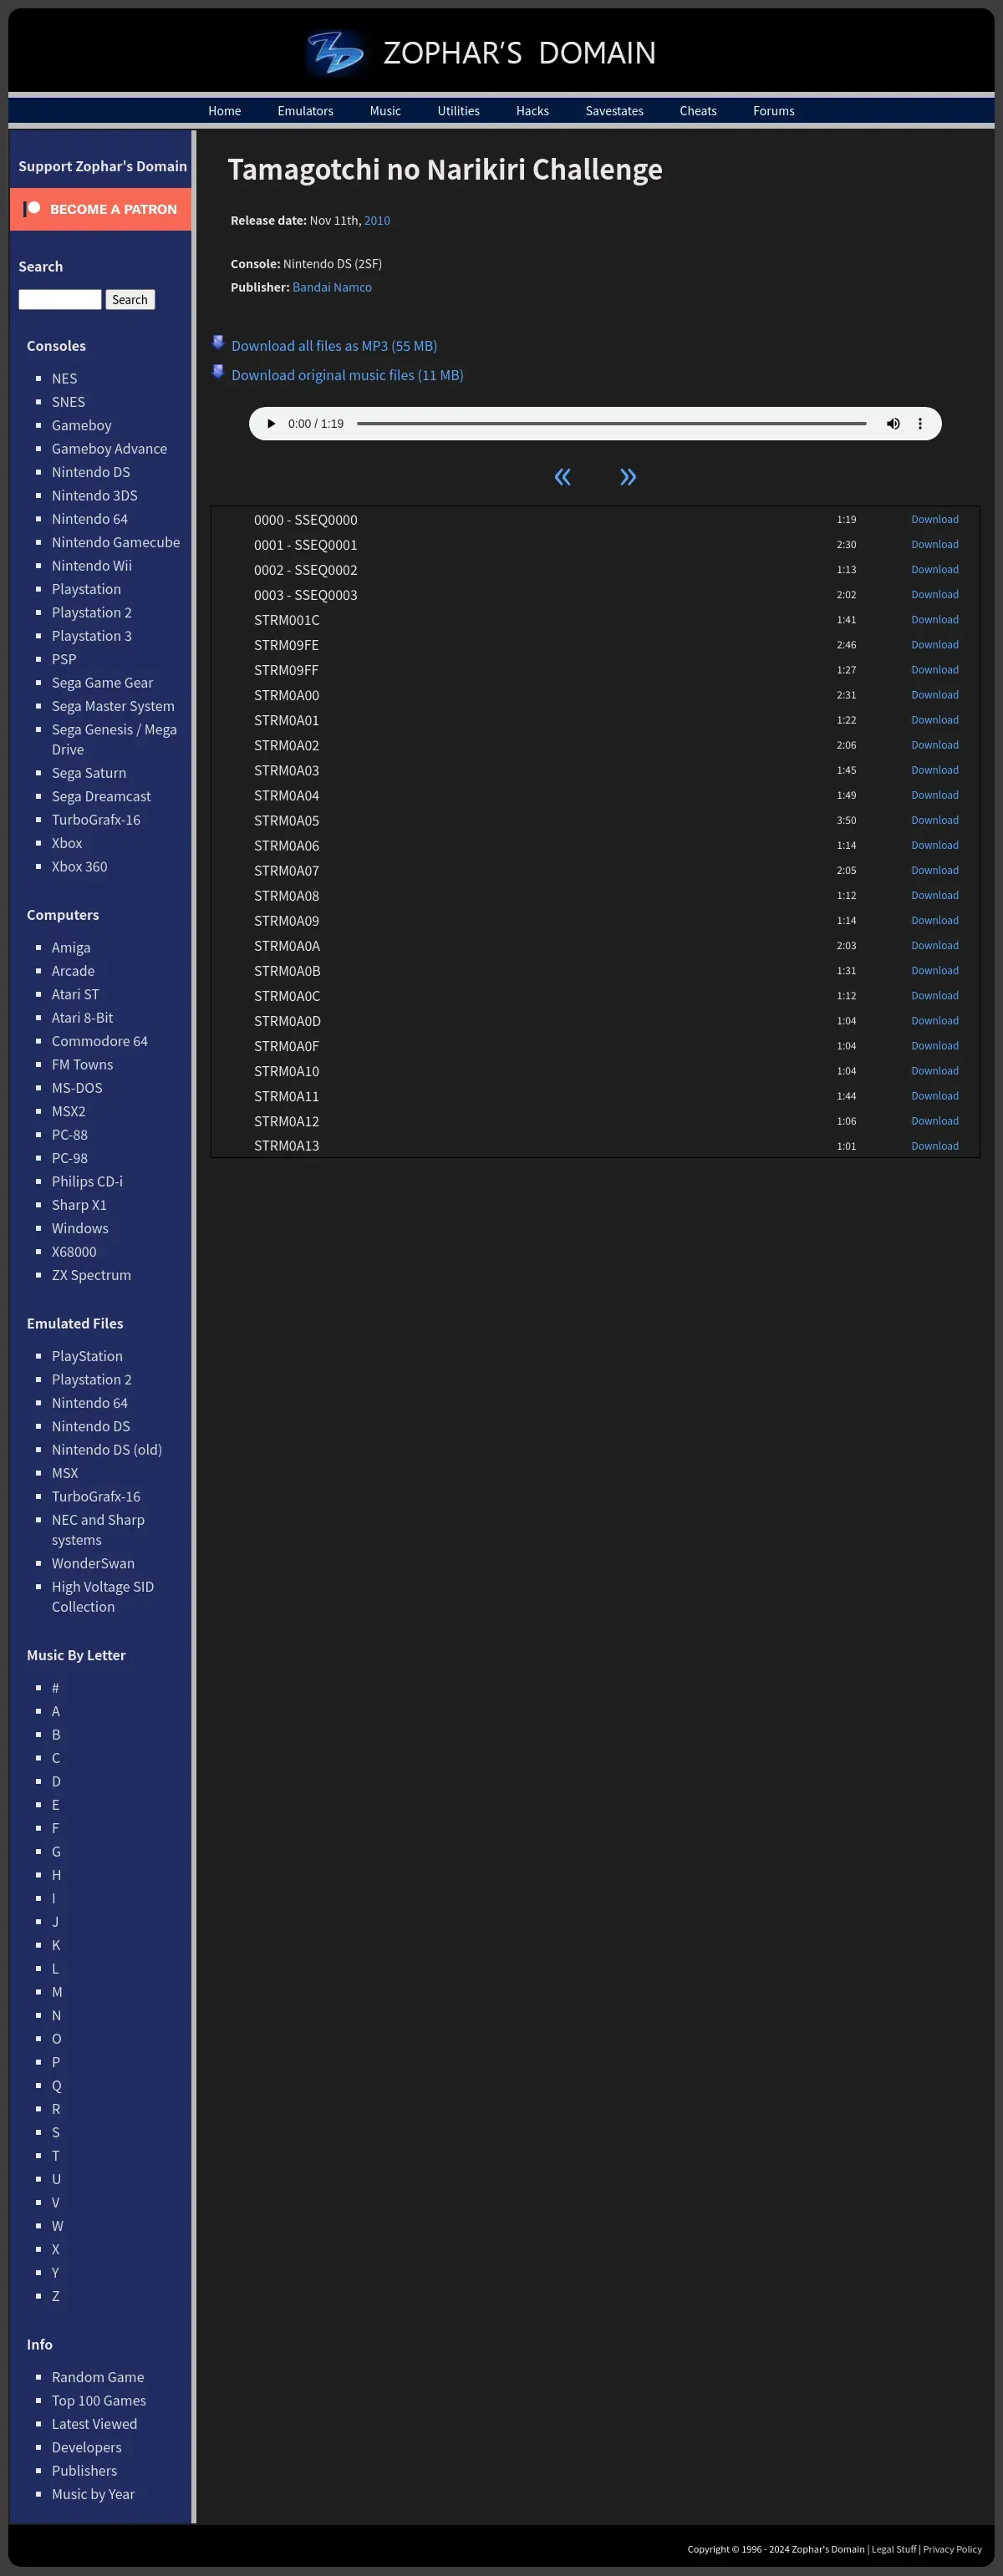
Task: Open Random Game link
Action: [x=98, y=2377]
